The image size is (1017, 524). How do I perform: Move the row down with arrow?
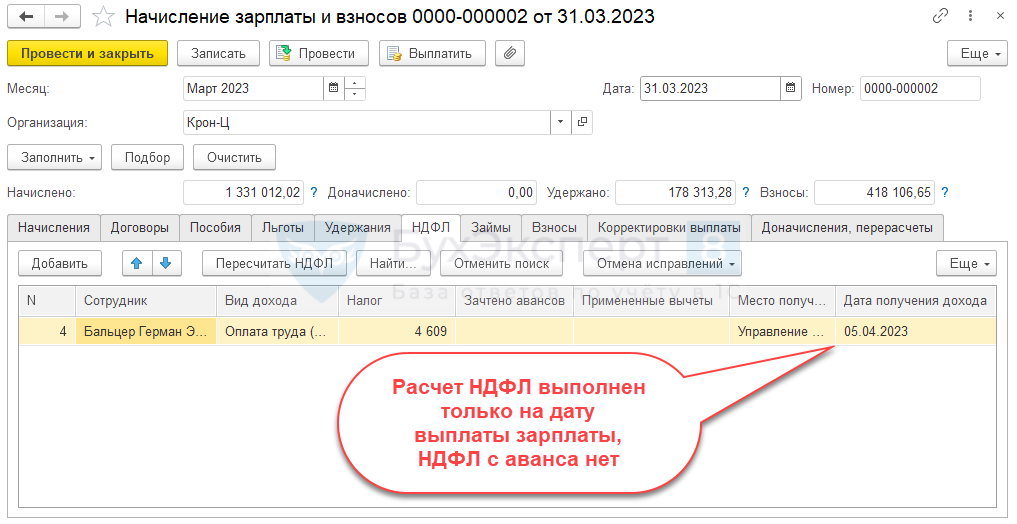[166, 263]
